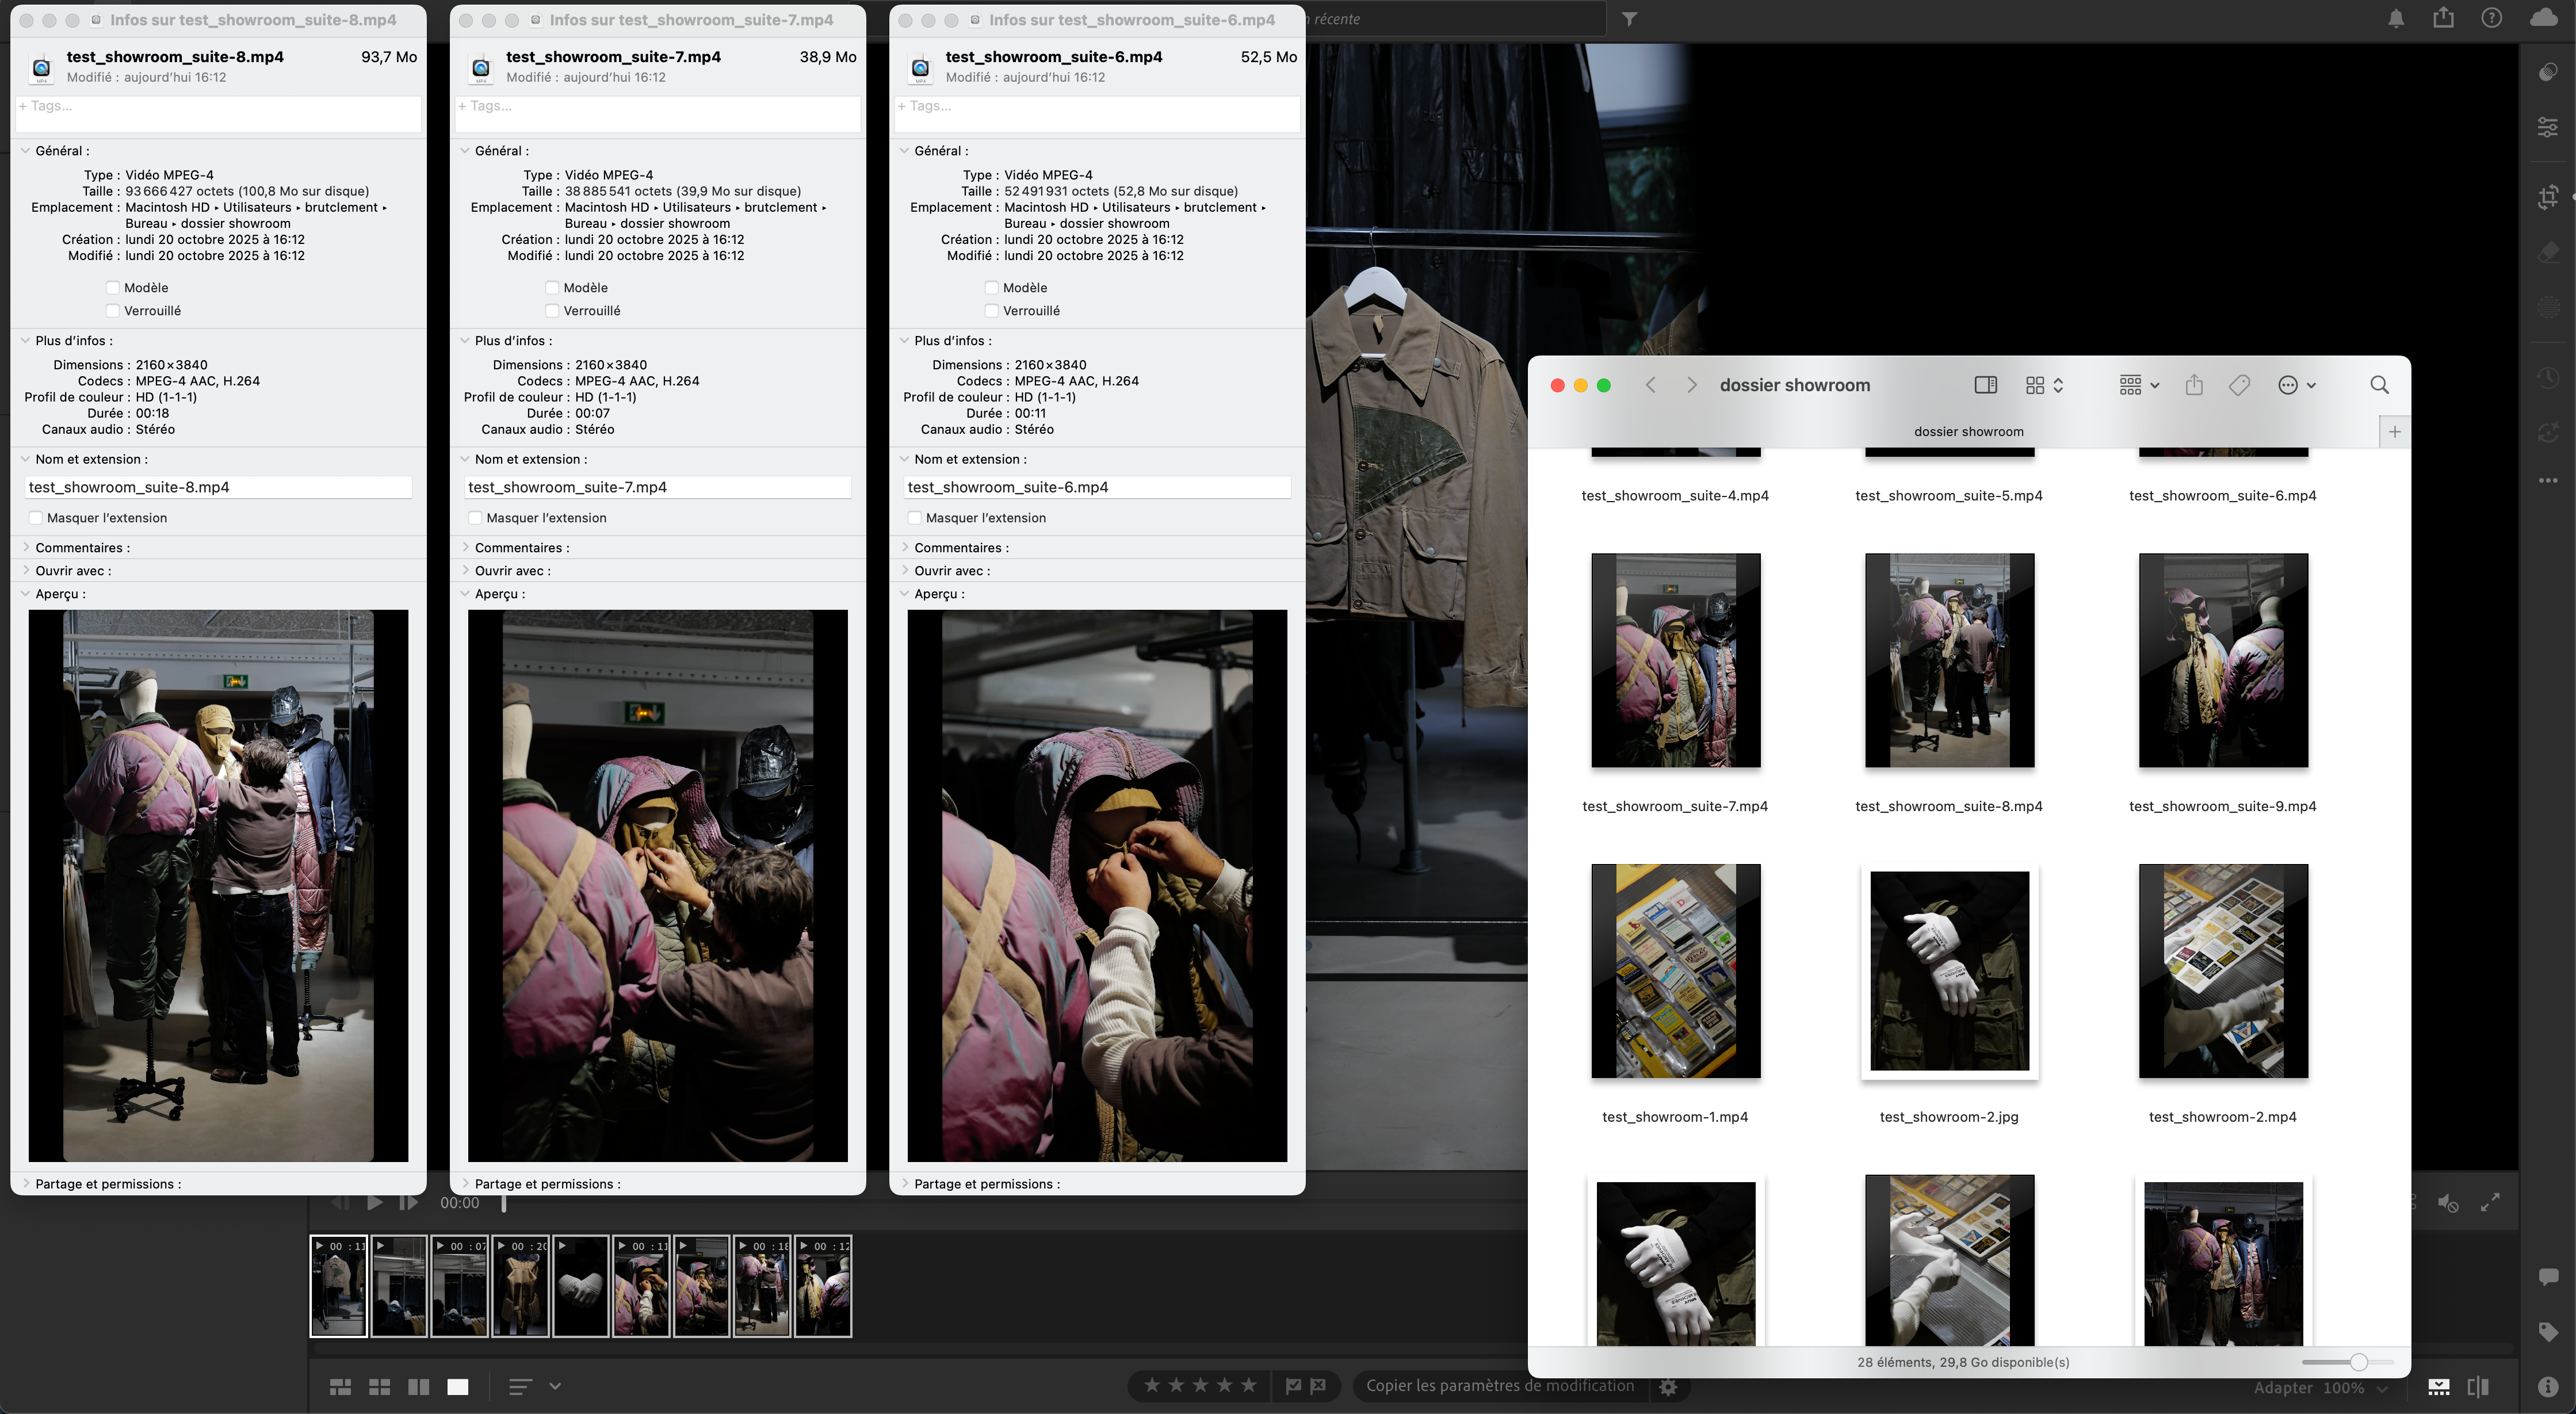Add a new Finder tab with plus
The image size is (2576, 1414).
[2394, 432]
